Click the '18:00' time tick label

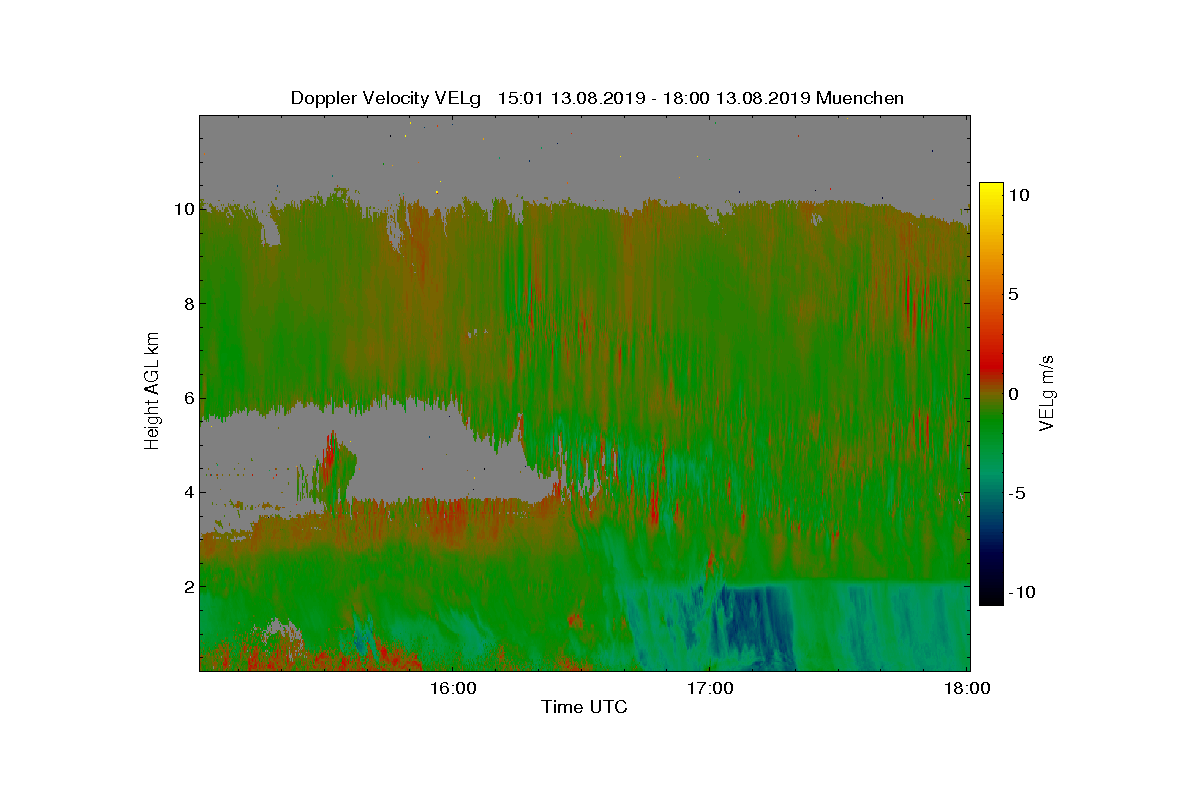(967, 689)
